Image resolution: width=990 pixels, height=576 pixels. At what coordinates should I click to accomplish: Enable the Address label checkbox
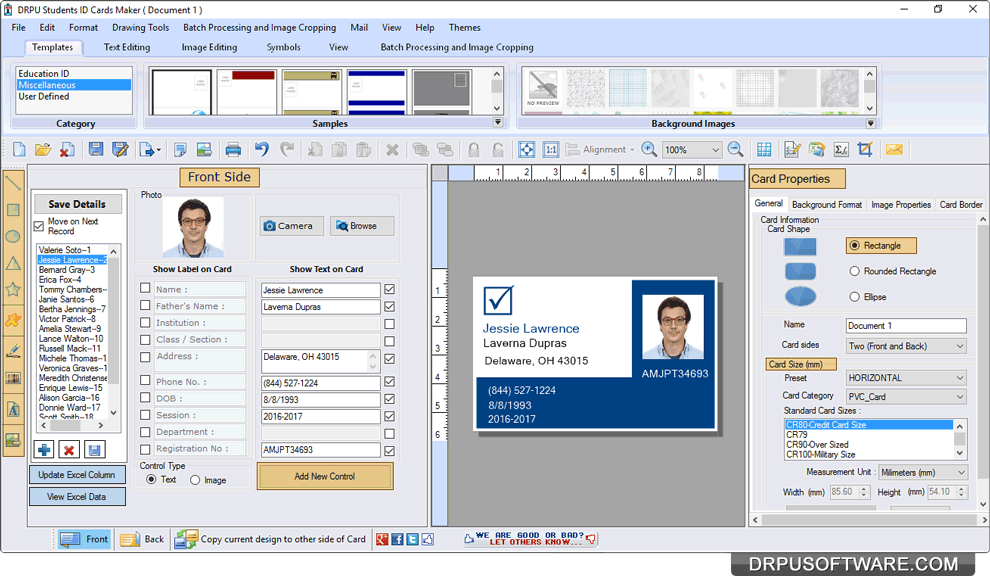pos(145,357)
